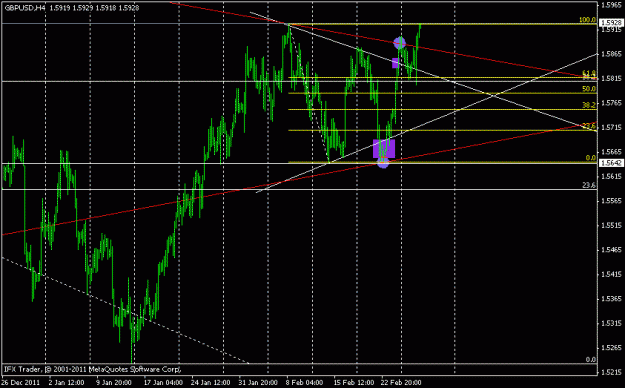Pick the yellow 38.2 Fibonacci level label

[x=589, y=105]
